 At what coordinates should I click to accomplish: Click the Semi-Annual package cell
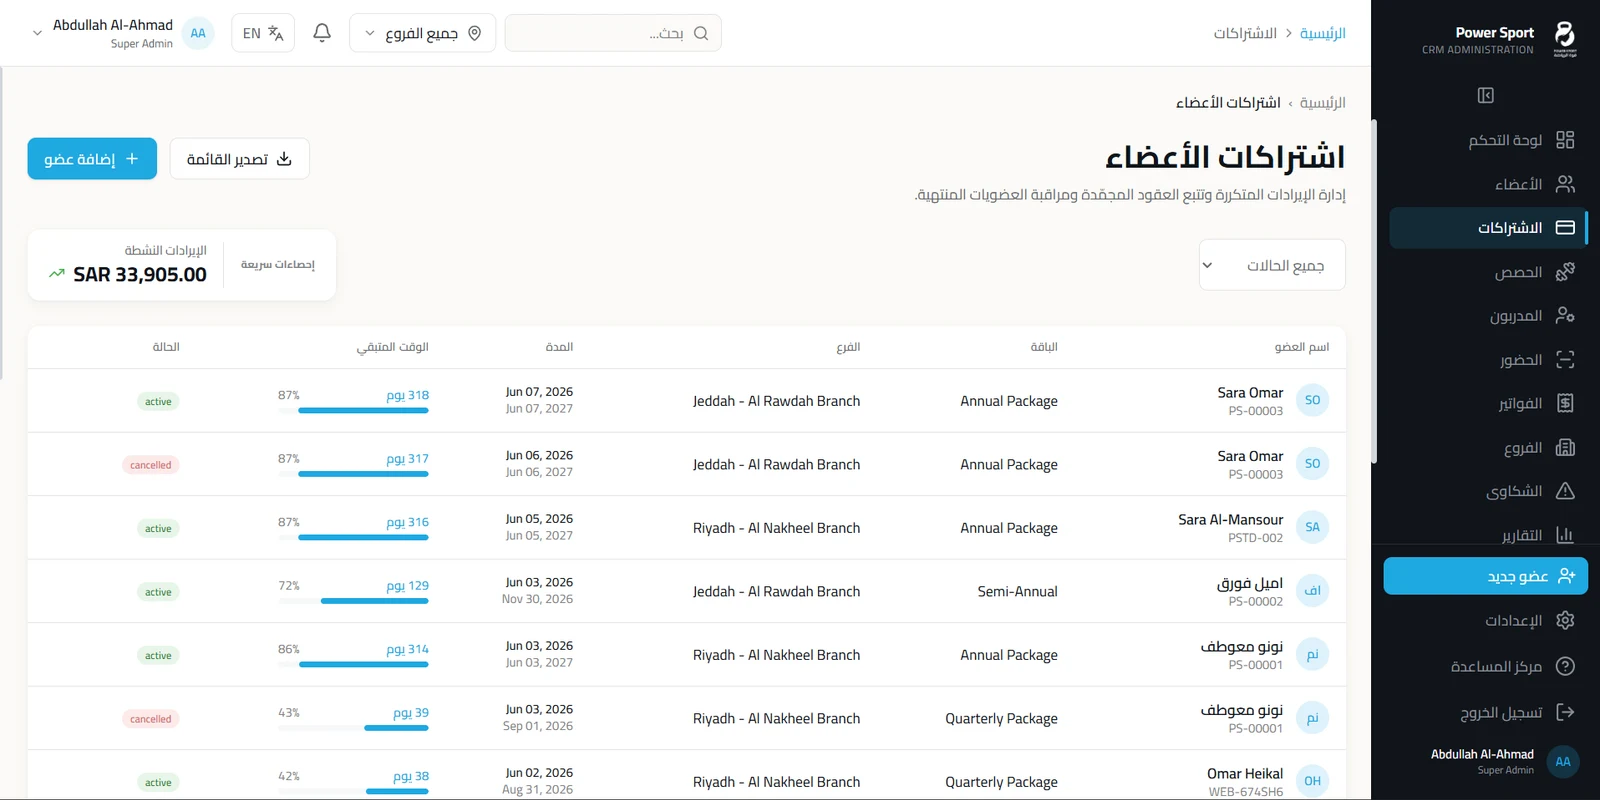1017,591
